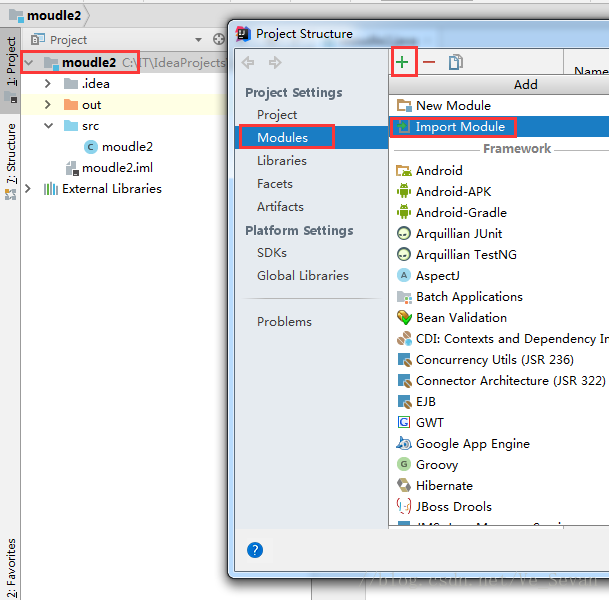Select Google App Engine framework

point(499,443)
